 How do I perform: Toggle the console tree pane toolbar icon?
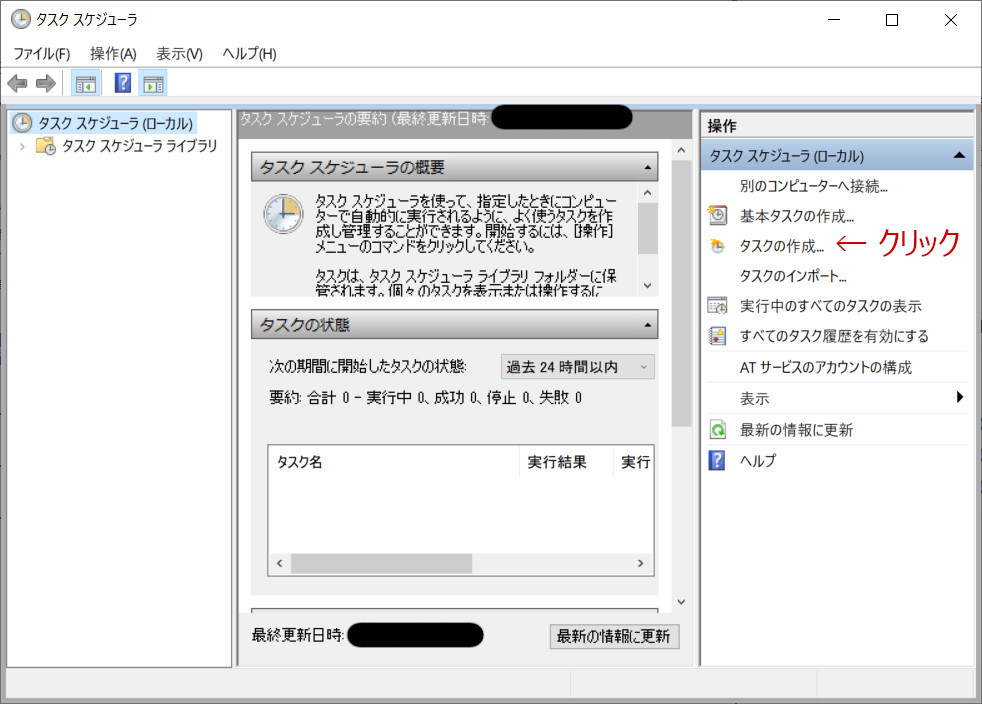click(86, 83)
